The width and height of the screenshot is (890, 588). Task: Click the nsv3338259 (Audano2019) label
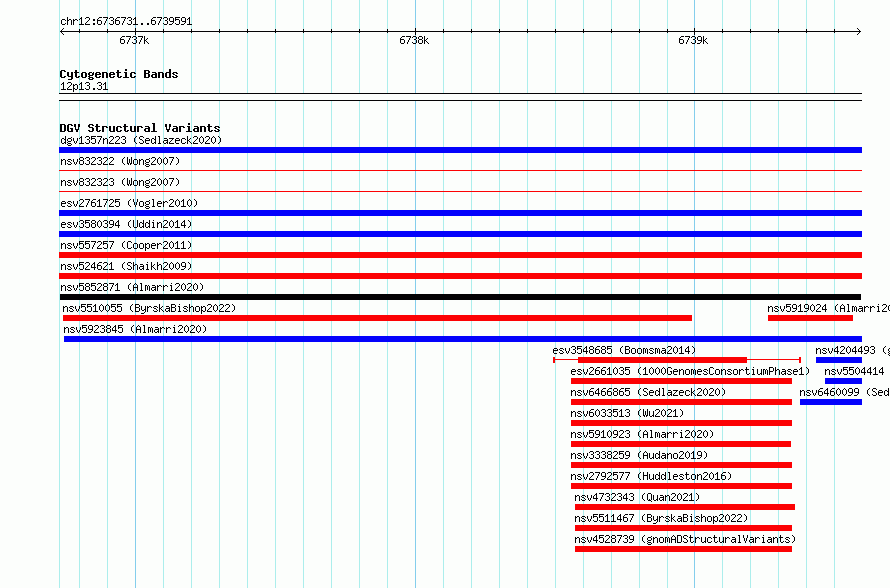pos(639,455)
